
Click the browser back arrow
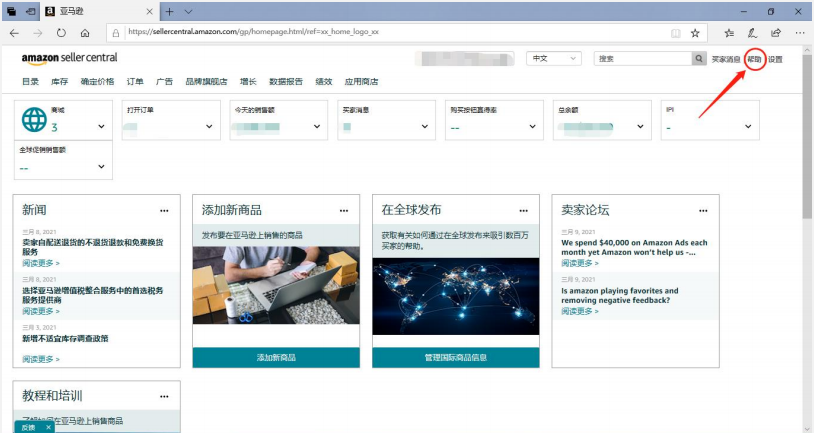coord(14,33)
